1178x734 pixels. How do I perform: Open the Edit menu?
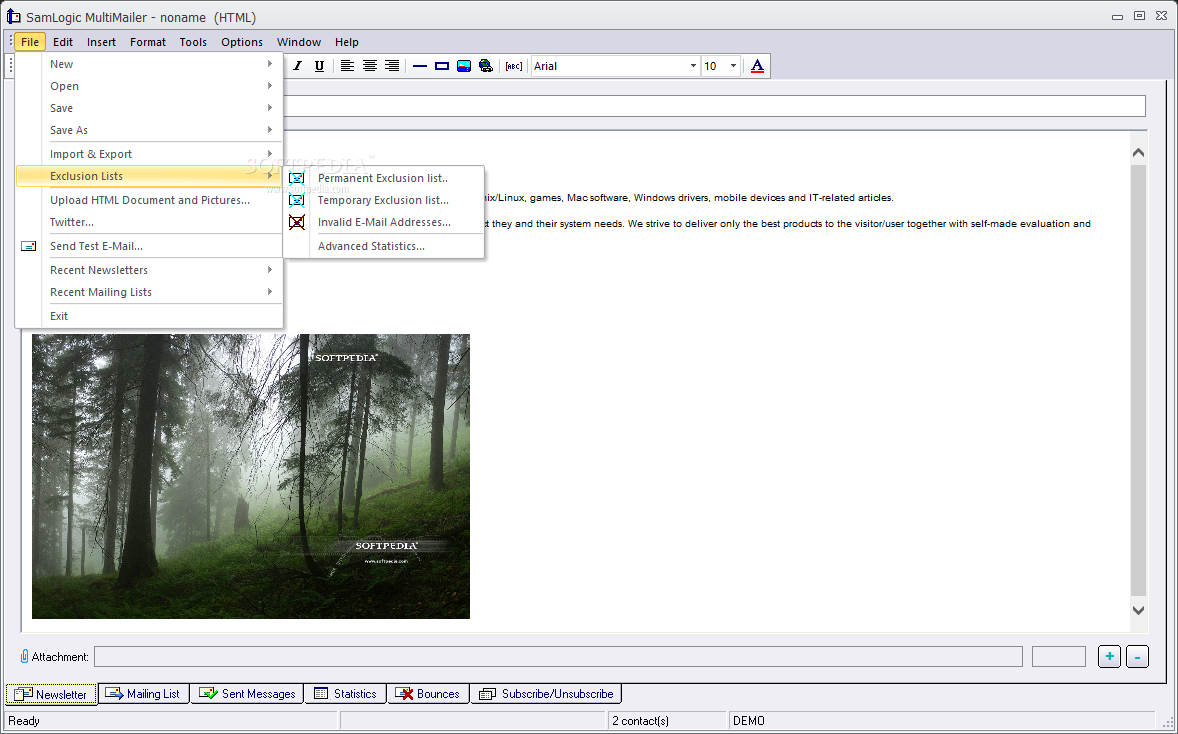point(63,42)
